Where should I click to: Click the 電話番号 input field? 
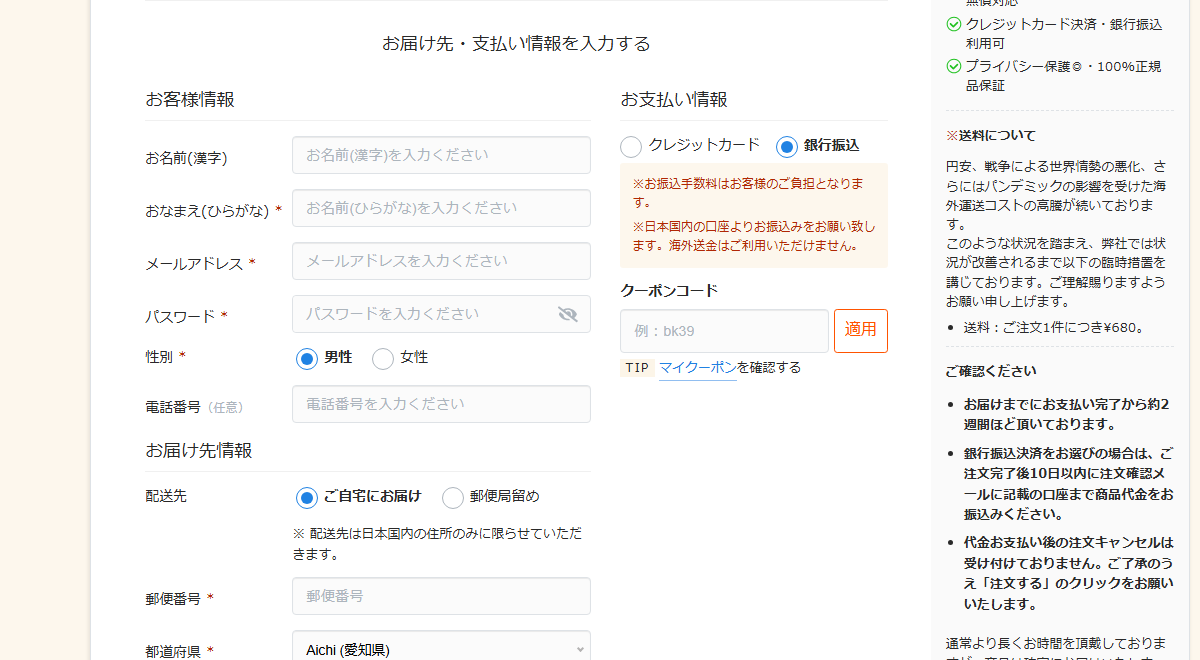(x=441, y=404)
